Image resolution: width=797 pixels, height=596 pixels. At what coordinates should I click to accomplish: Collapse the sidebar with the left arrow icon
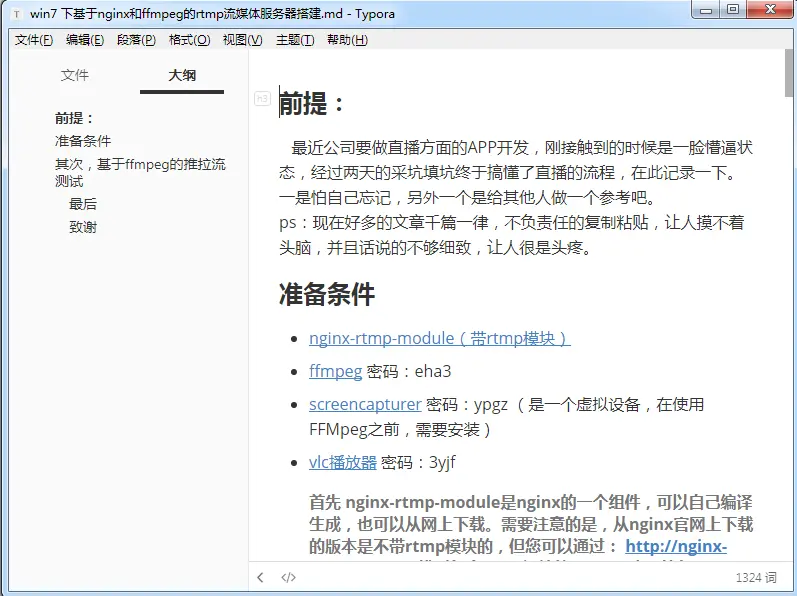click(x=260, y=577)
